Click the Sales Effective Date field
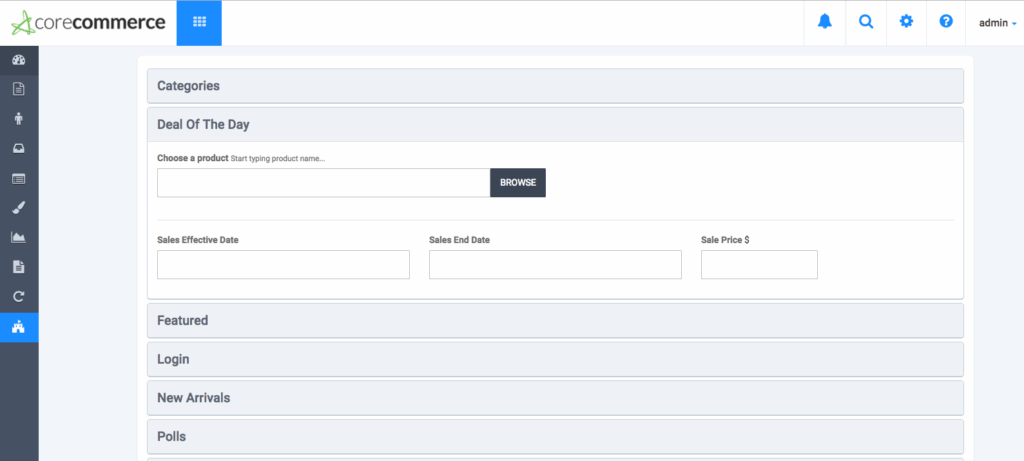Image resolution: width=1024 pixels, height=461 pixels. (283, 265)
